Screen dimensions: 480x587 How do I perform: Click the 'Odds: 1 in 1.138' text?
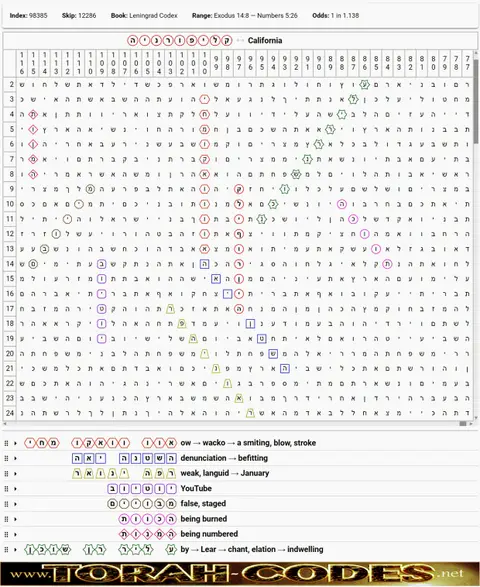335,16
